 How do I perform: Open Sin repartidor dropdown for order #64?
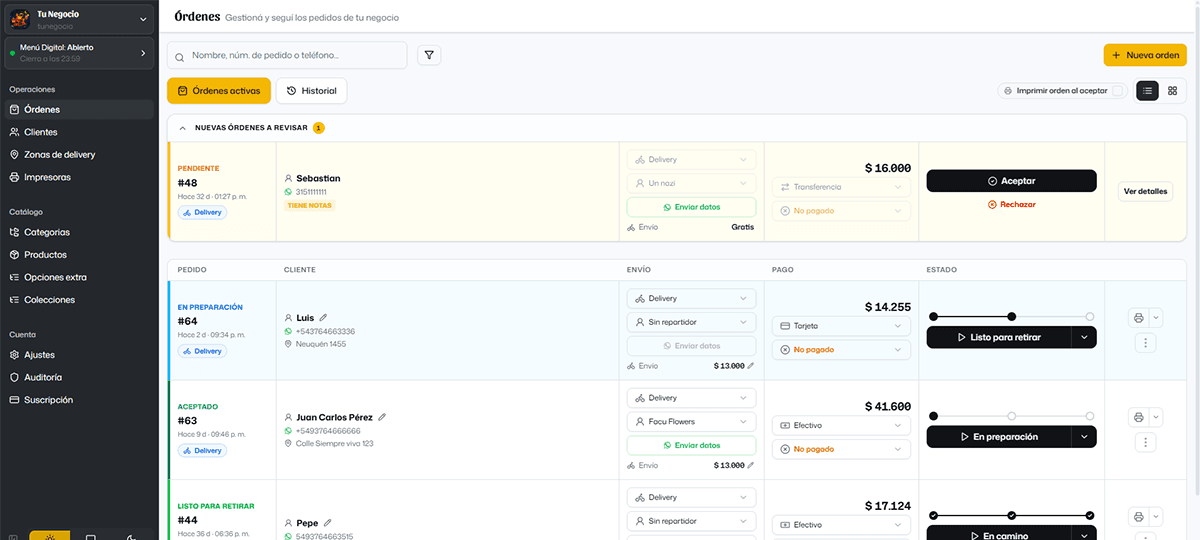[691, 322]
